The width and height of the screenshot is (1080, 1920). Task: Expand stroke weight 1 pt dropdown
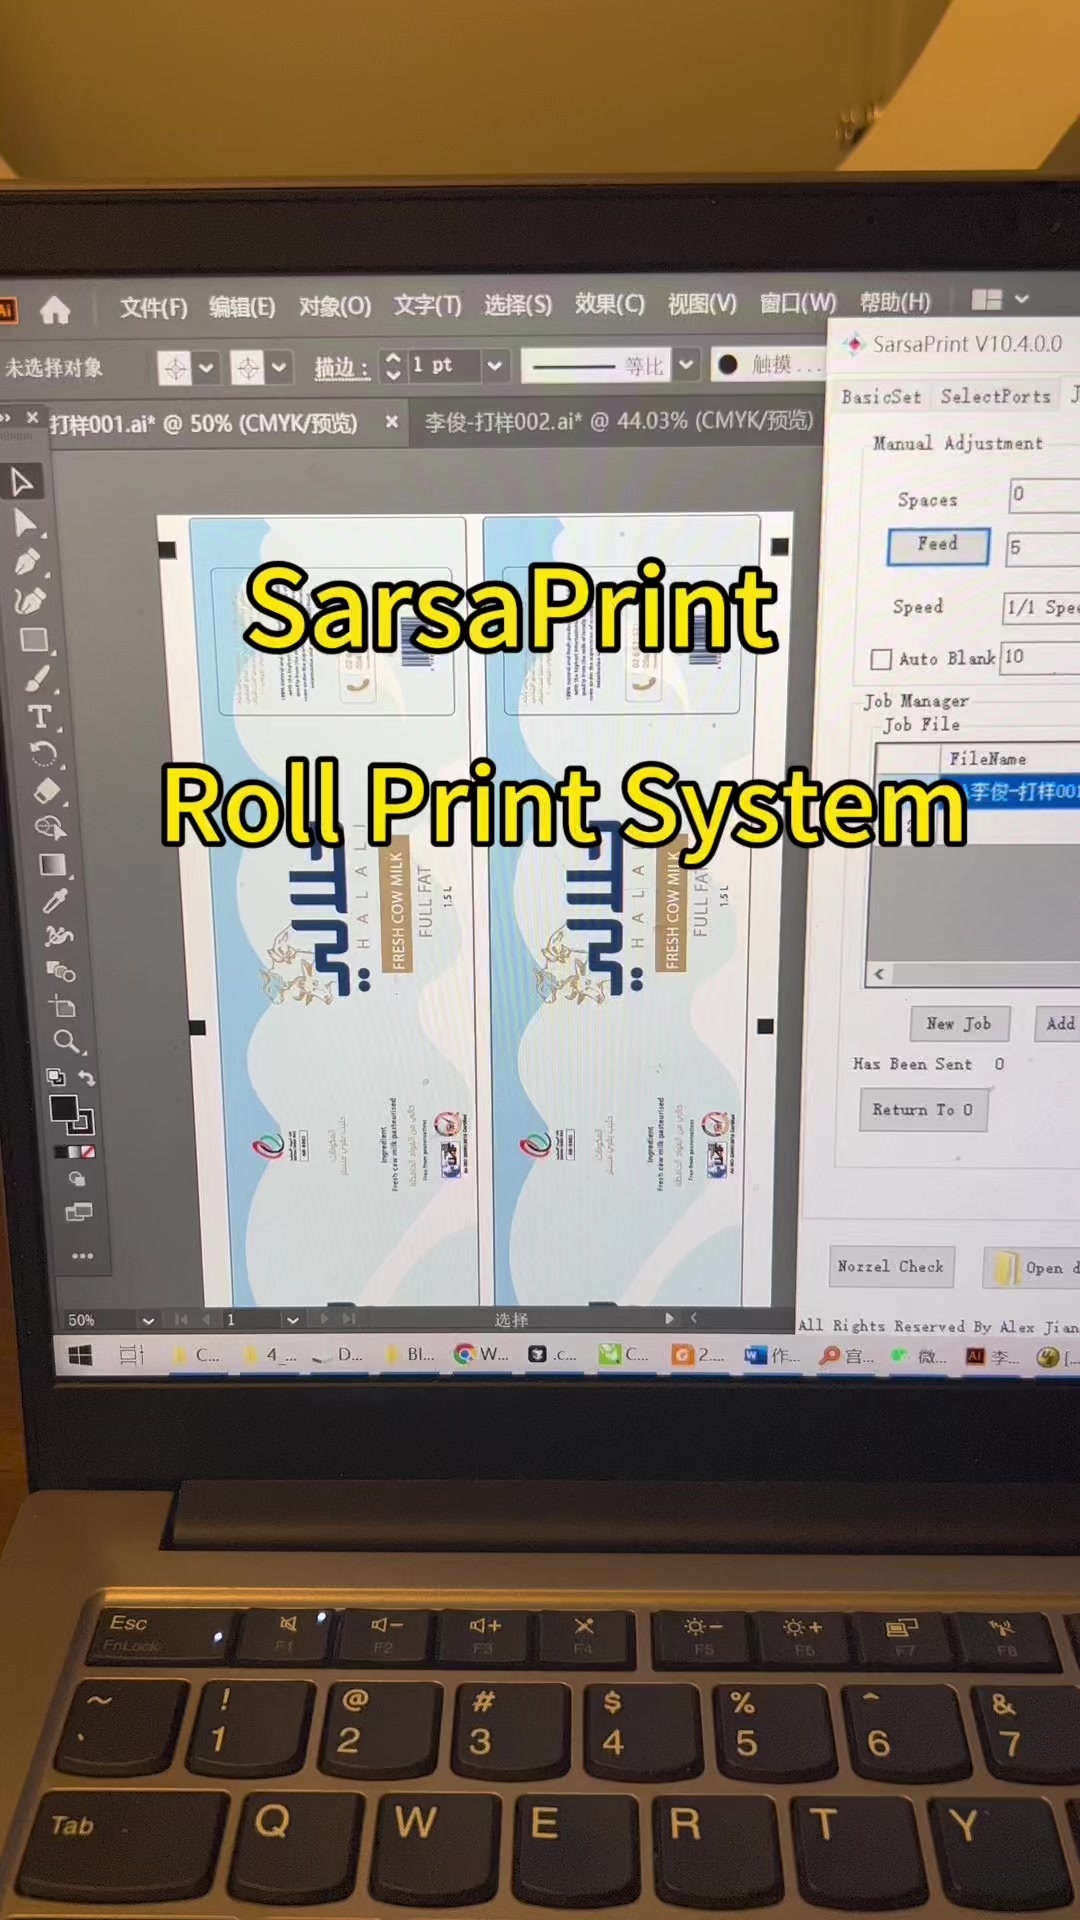pos(494,366)
